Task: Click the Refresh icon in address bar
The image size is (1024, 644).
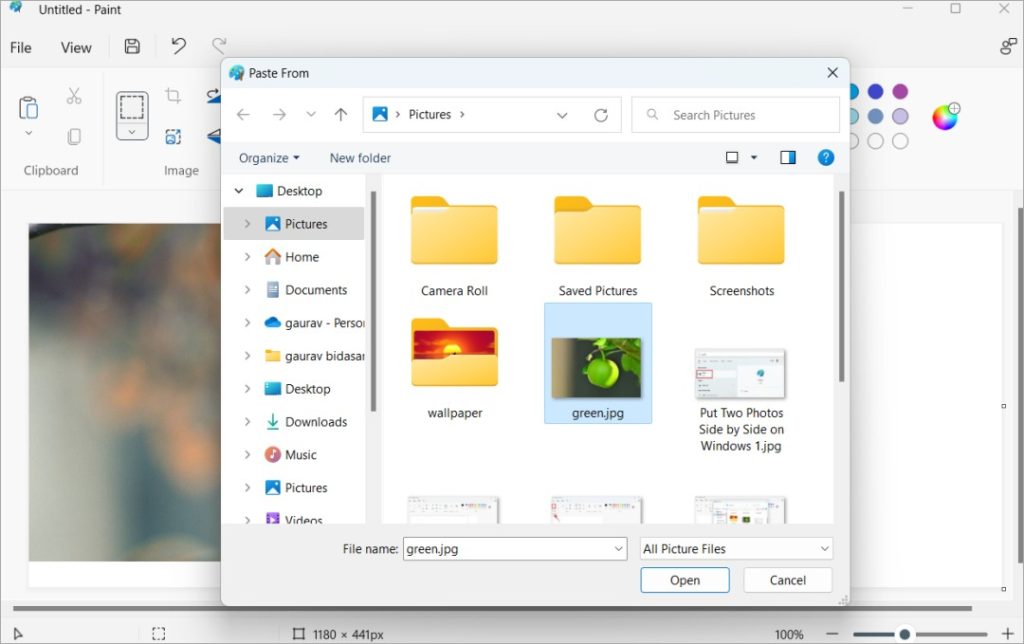Action: tap(601, 115)
